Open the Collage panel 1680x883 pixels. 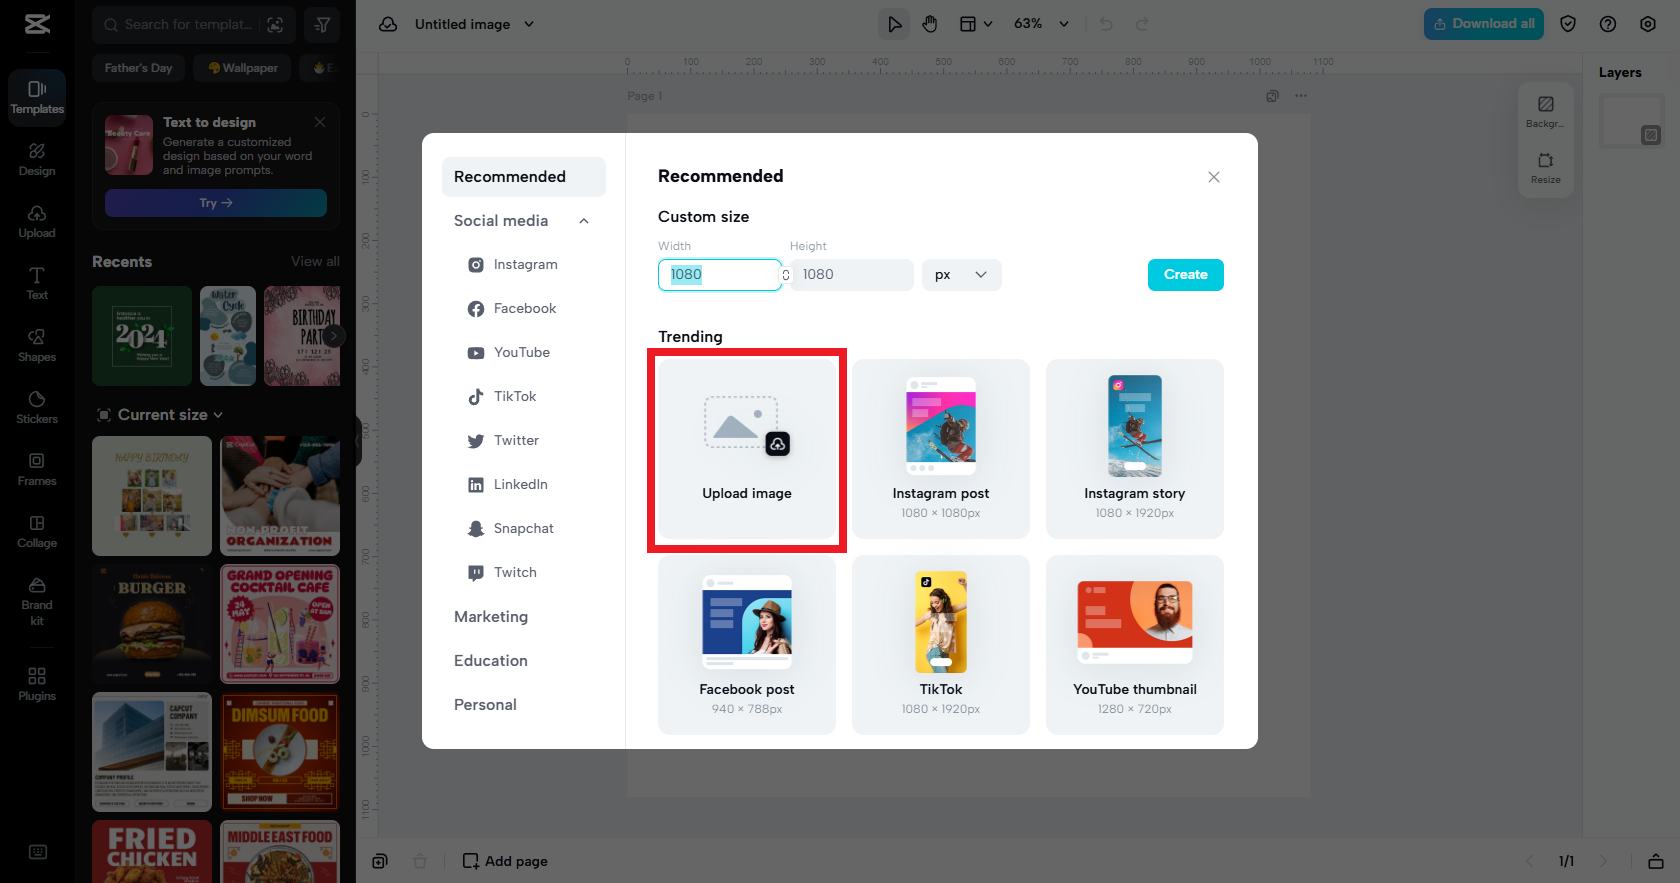(37, 532)
